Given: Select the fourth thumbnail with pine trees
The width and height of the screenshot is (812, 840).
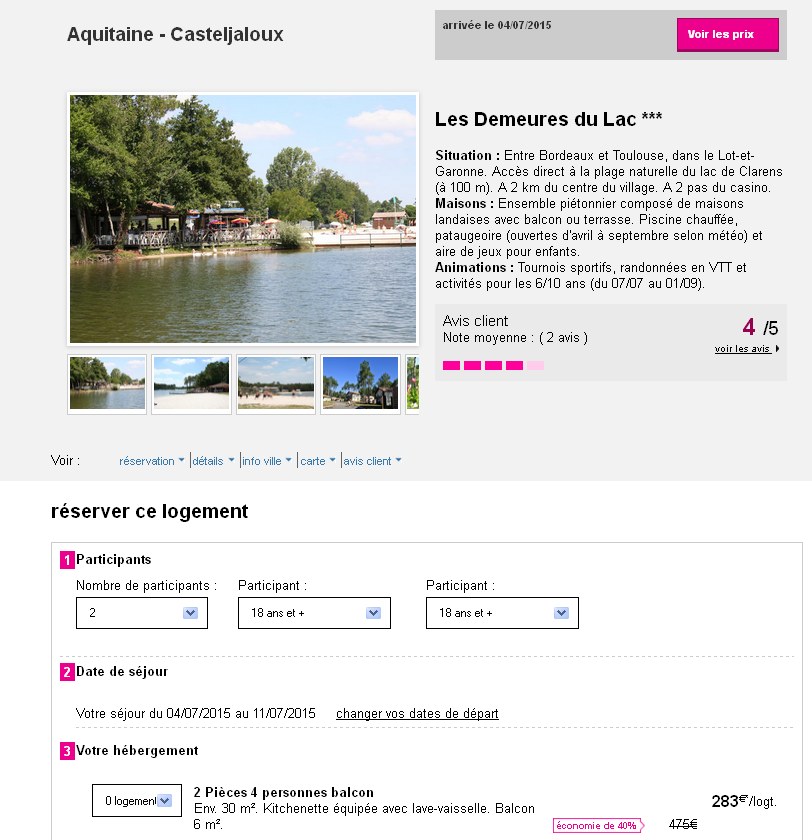Looking at the screenshot, I should (360, 383).
